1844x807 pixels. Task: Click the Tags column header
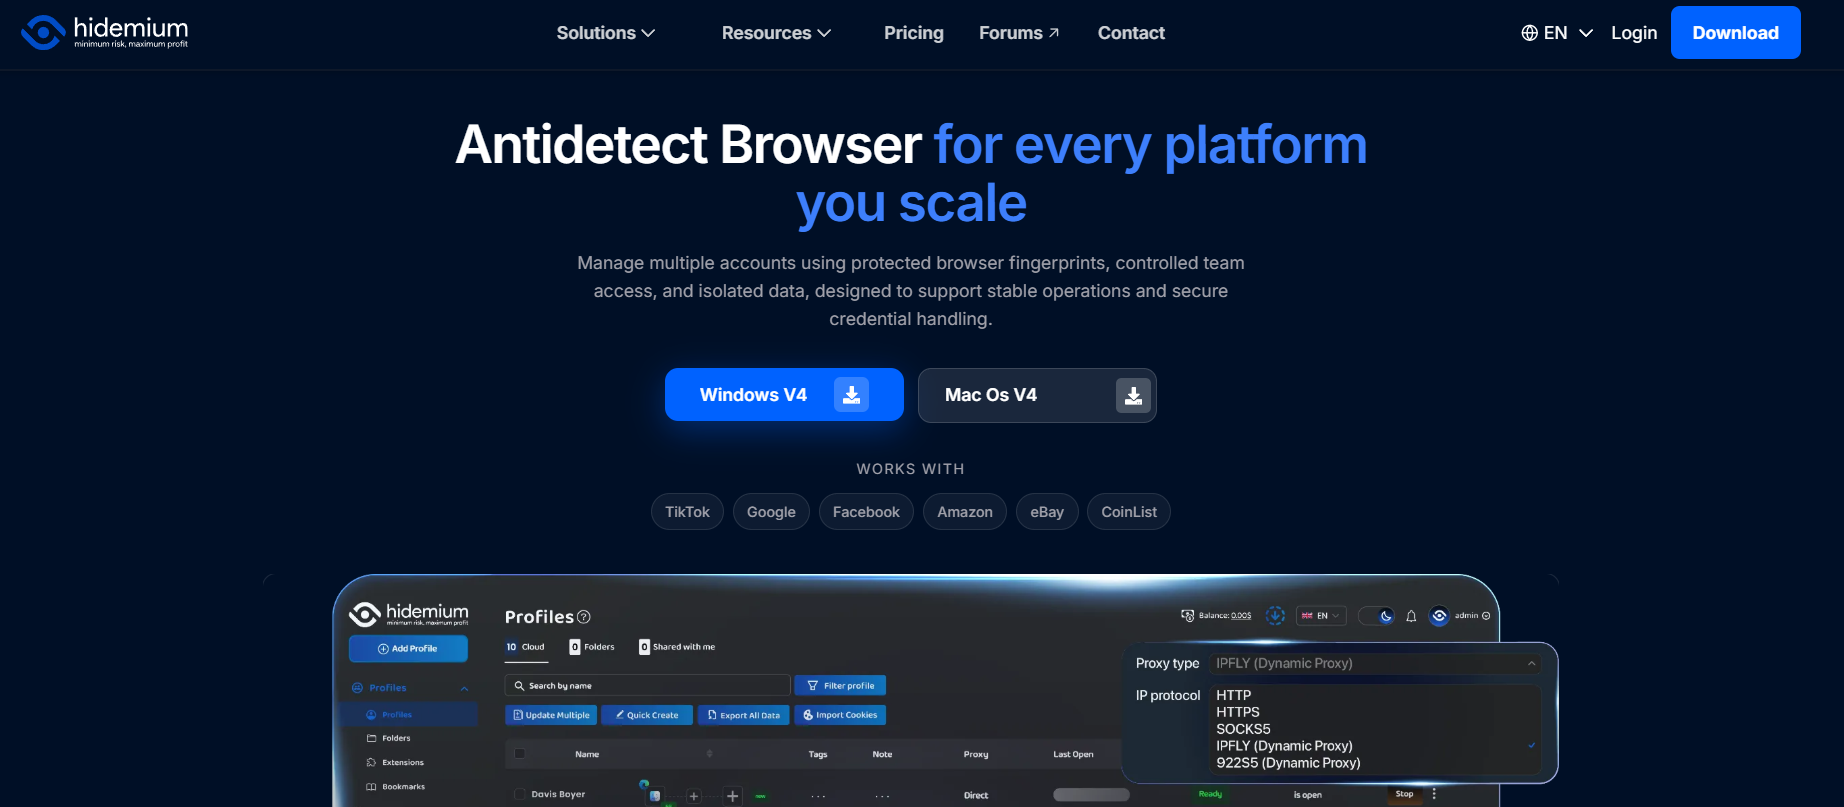click(x=818, y=754)
